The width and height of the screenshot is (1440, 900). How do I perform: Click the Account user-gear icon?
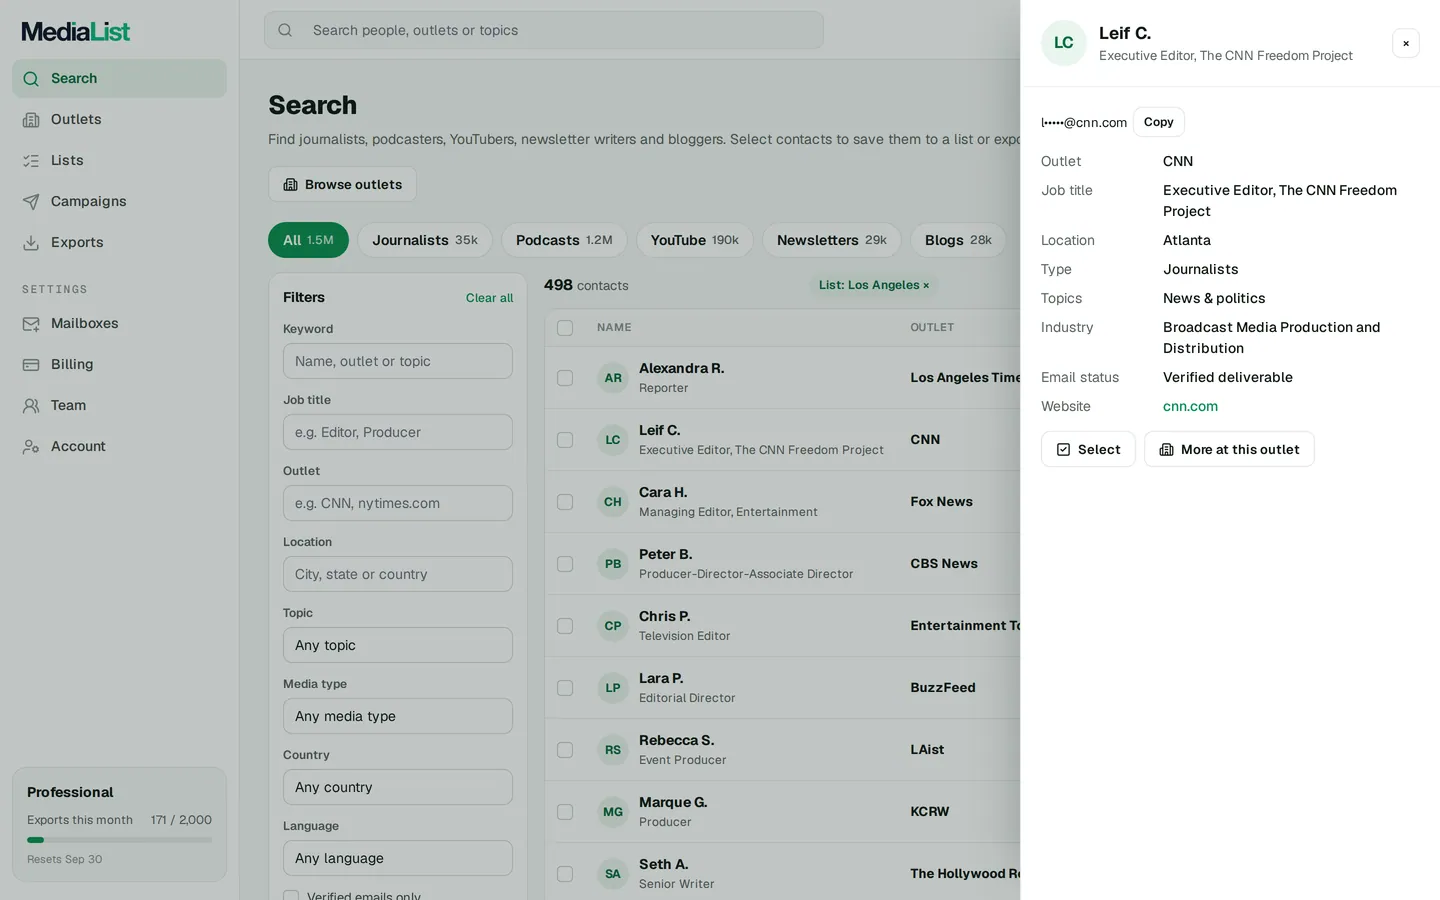pyautogui.click(x=31, y=447)
